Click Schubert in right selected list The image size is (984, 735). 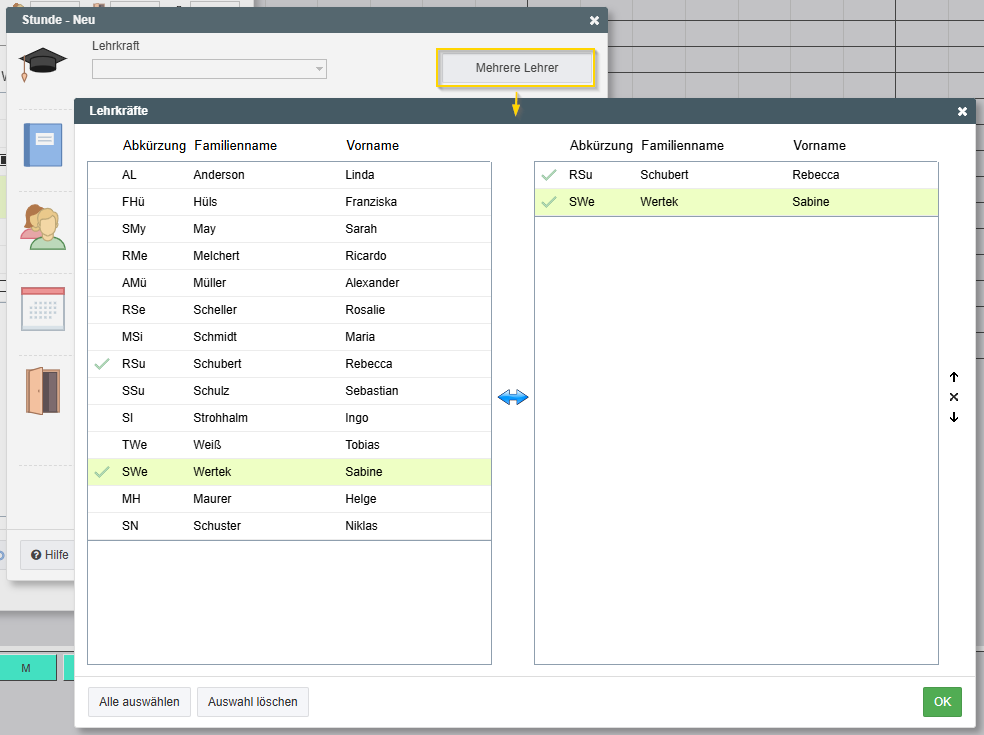(664, 175)
